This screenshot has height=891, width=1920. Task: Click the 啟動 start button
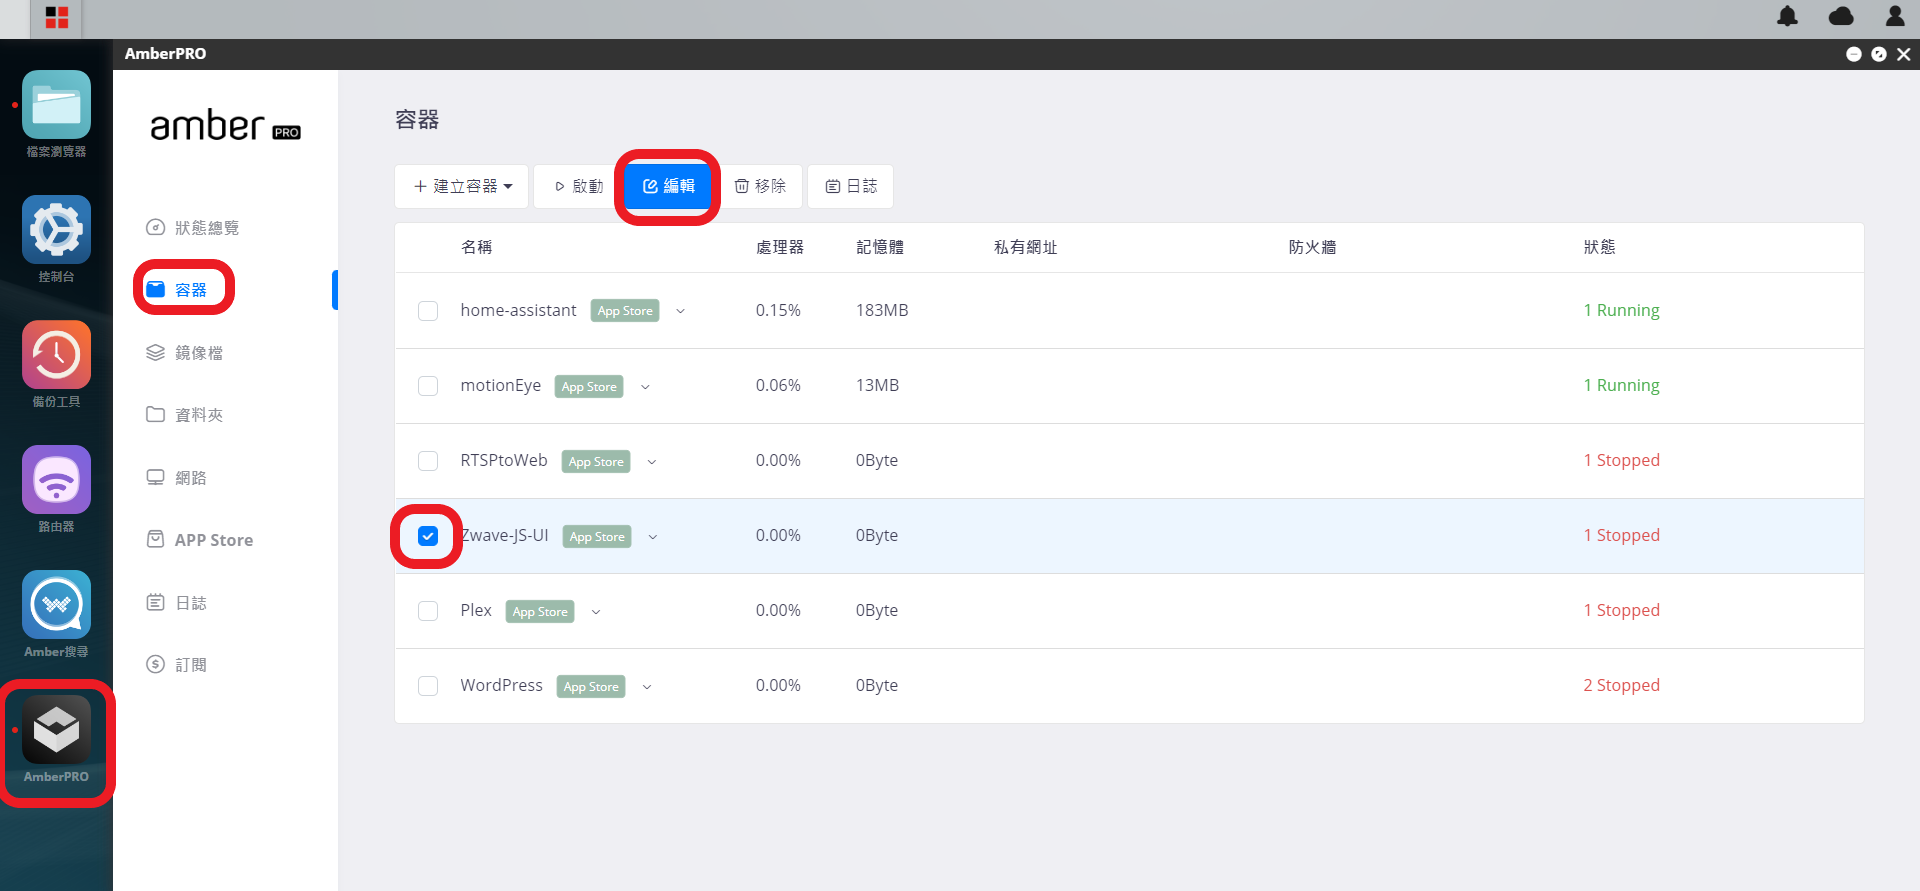[579, 187]
